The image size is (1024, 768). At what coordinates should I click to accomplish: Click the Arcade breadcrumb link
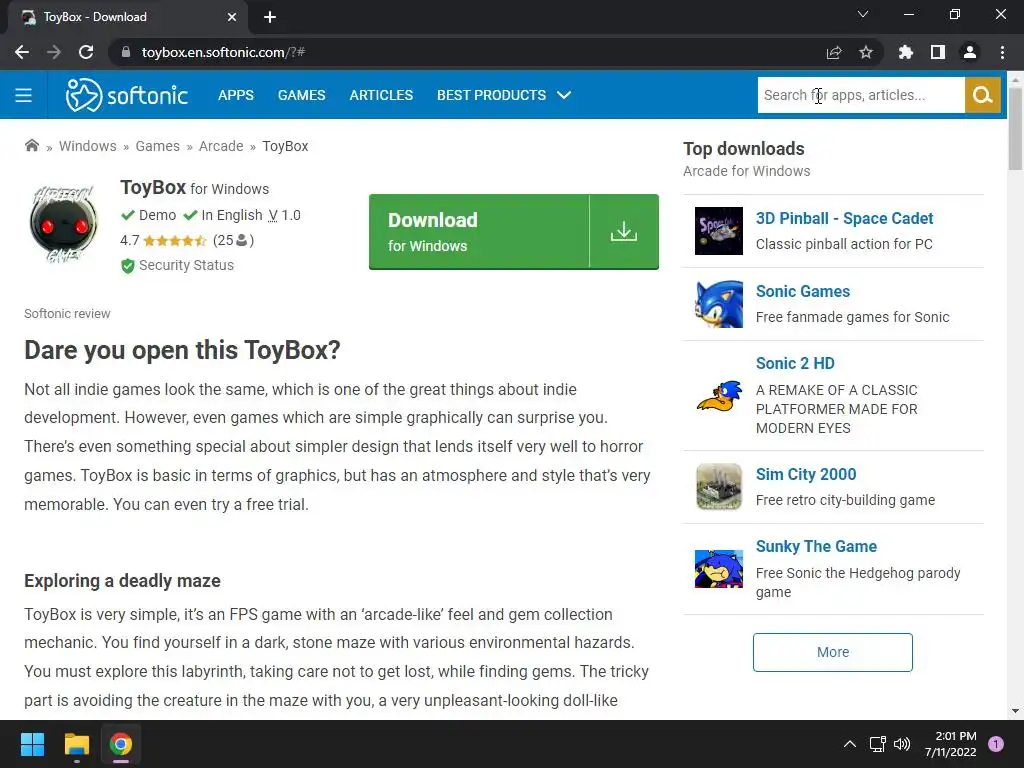pyautogui.click(x=221, y=146)
